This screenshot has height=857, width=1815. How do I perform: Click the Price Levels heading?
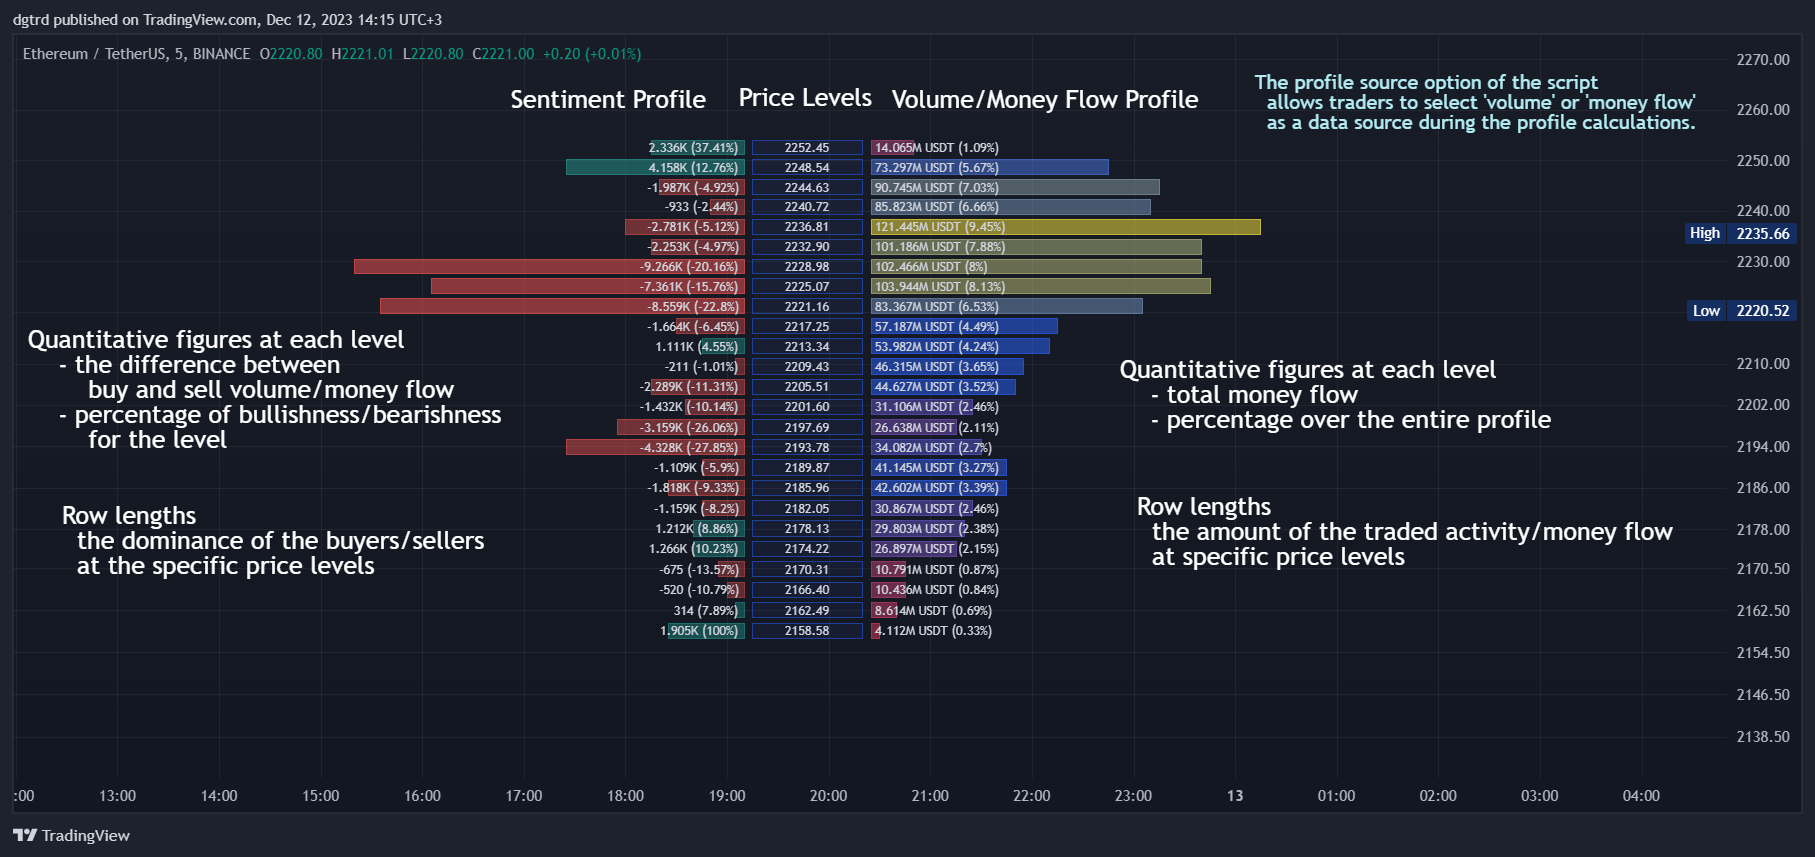pyautogui.click(x=805, y=98)
